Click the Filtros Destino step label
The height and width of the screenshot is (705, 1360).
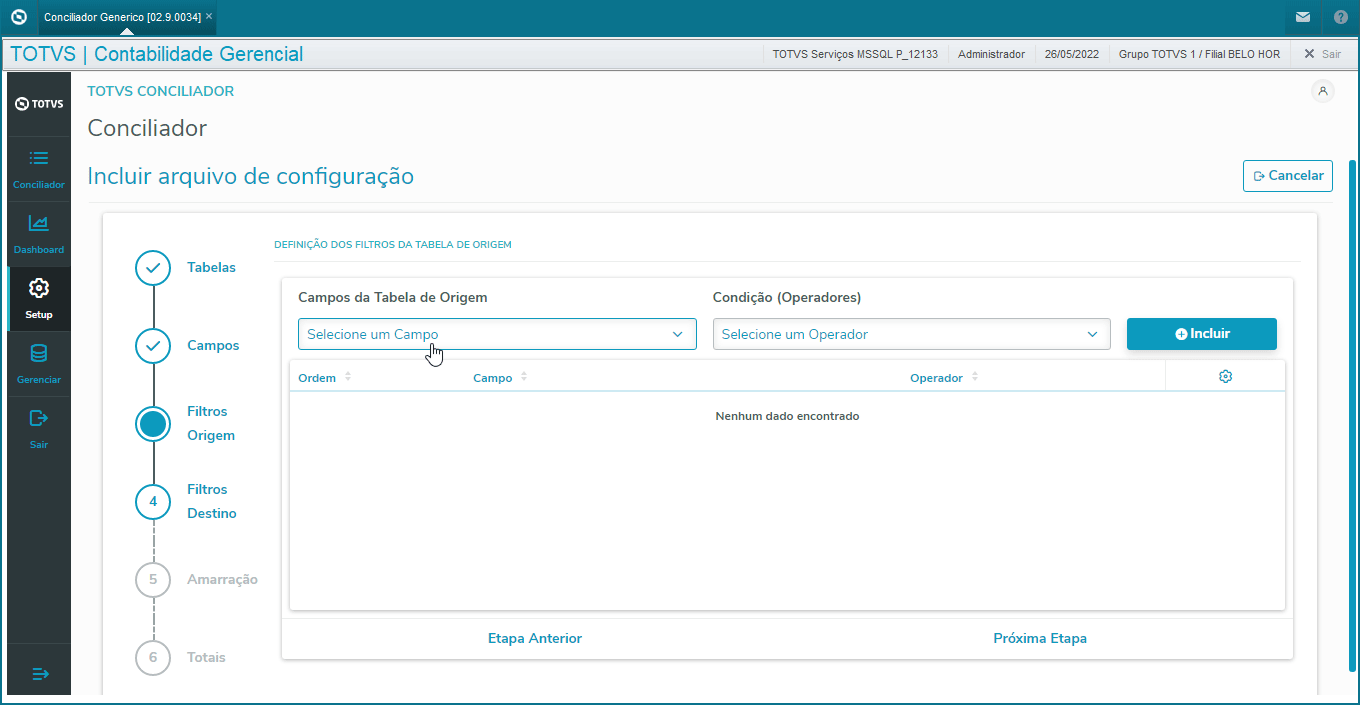[x=212, y=501]
